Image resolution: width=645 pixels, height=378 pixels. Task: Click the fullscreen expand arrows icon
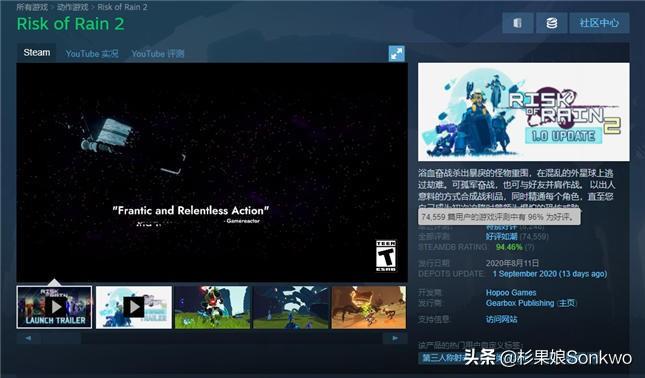397,53
